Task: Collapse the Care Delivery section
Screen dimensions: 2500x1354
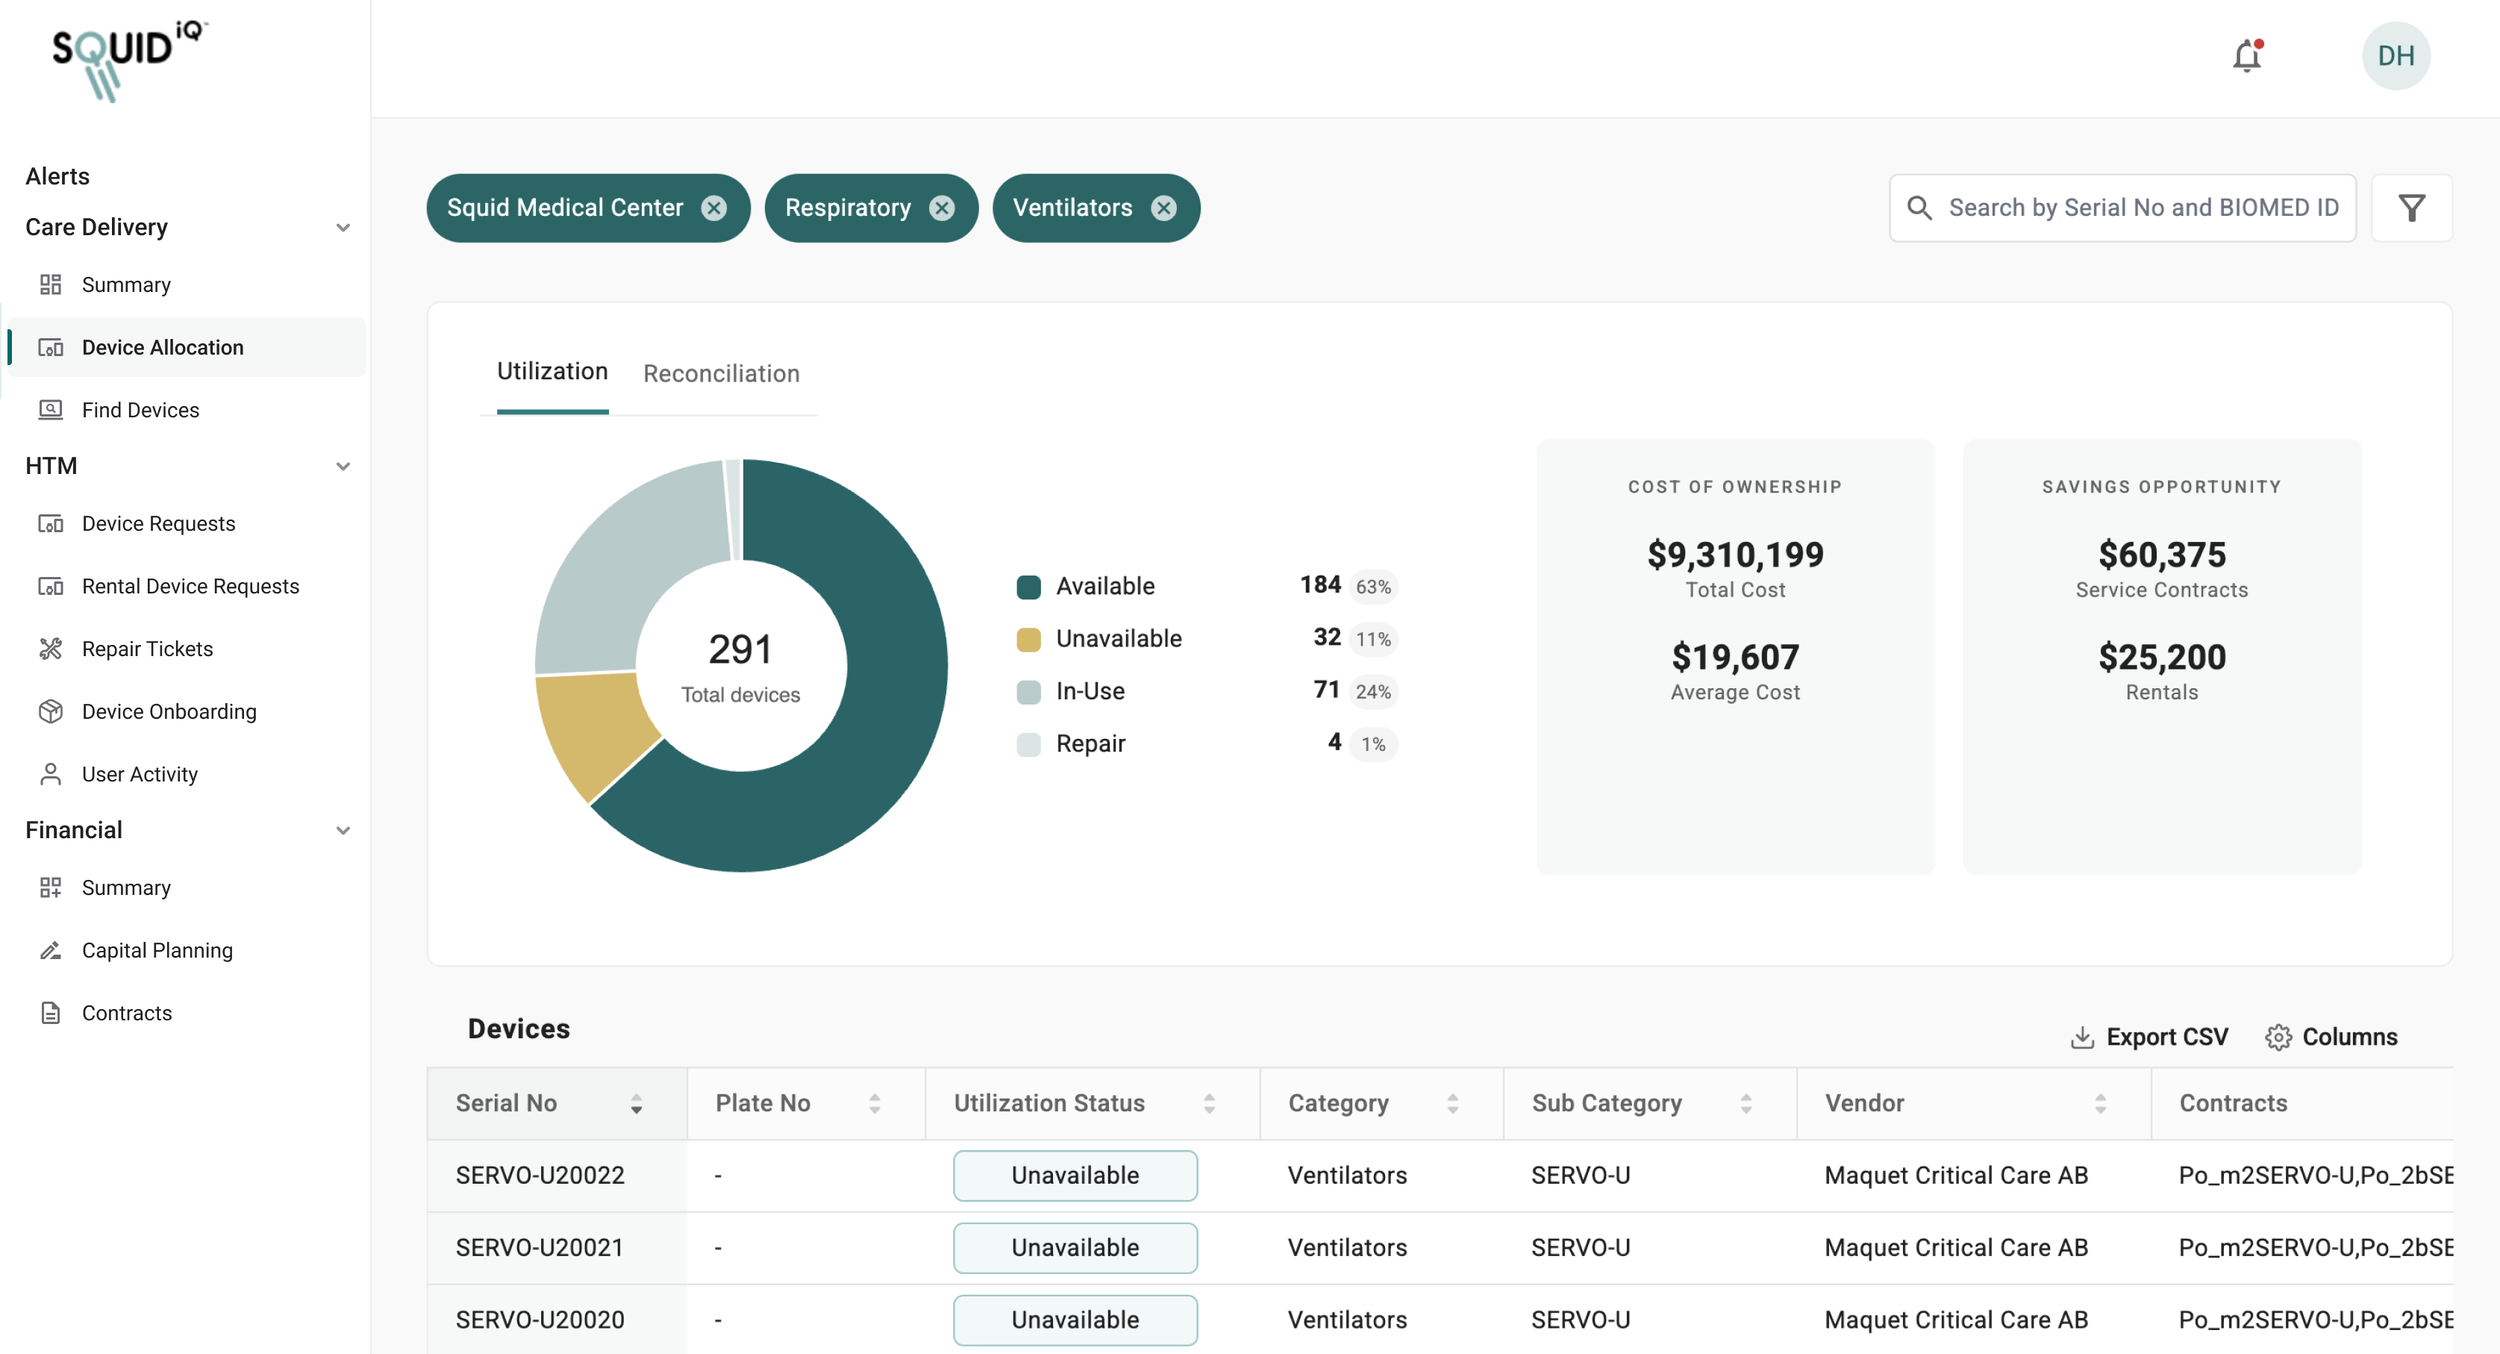Action: pos(343,228)
